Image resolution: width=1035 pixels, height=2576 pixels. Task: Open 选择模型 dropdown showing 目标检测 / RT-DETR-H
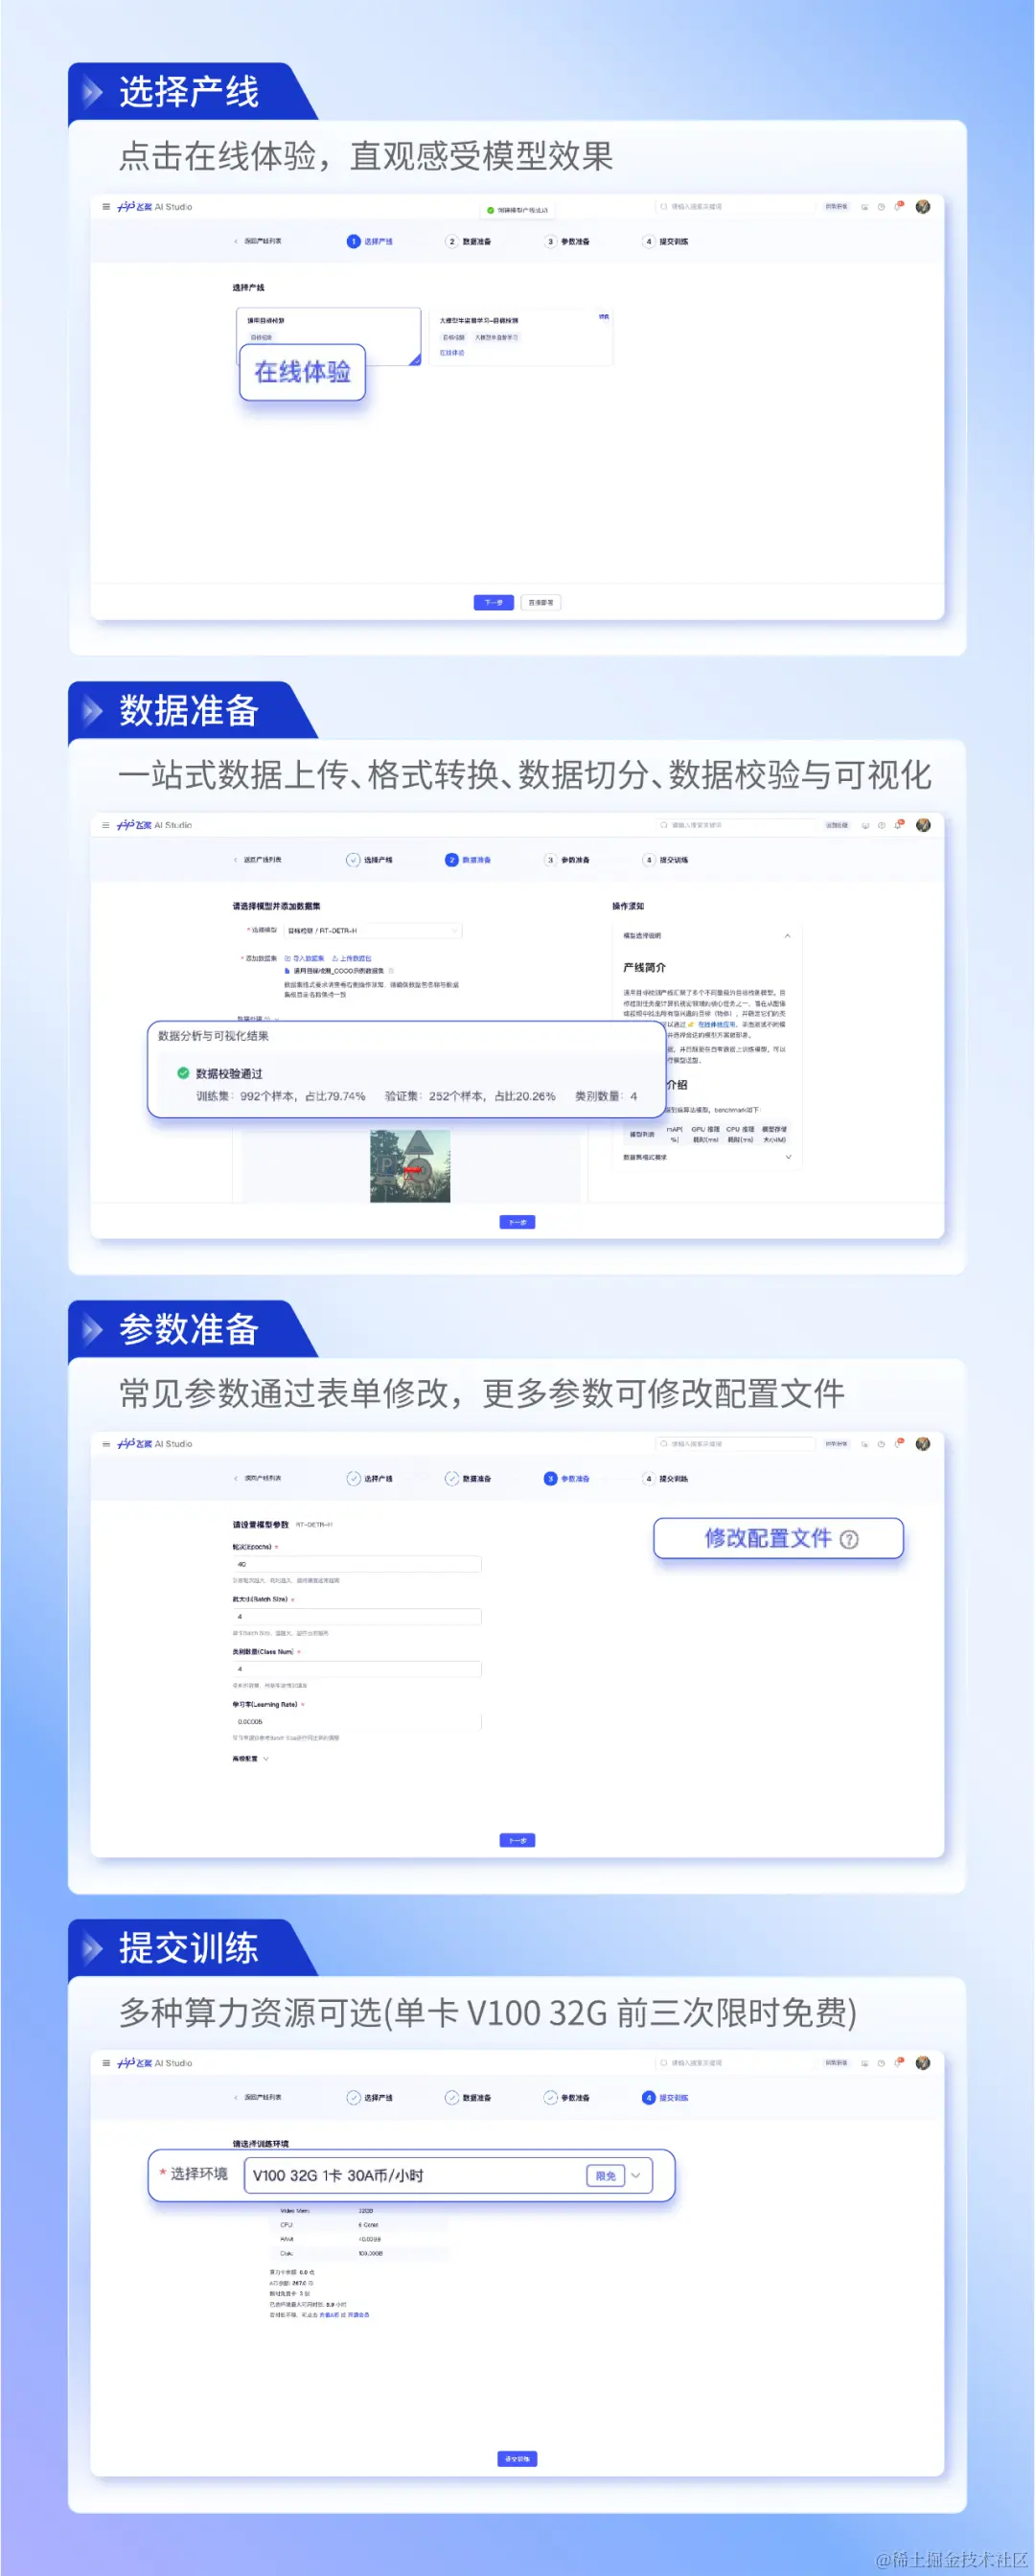(x=373, y=931)
